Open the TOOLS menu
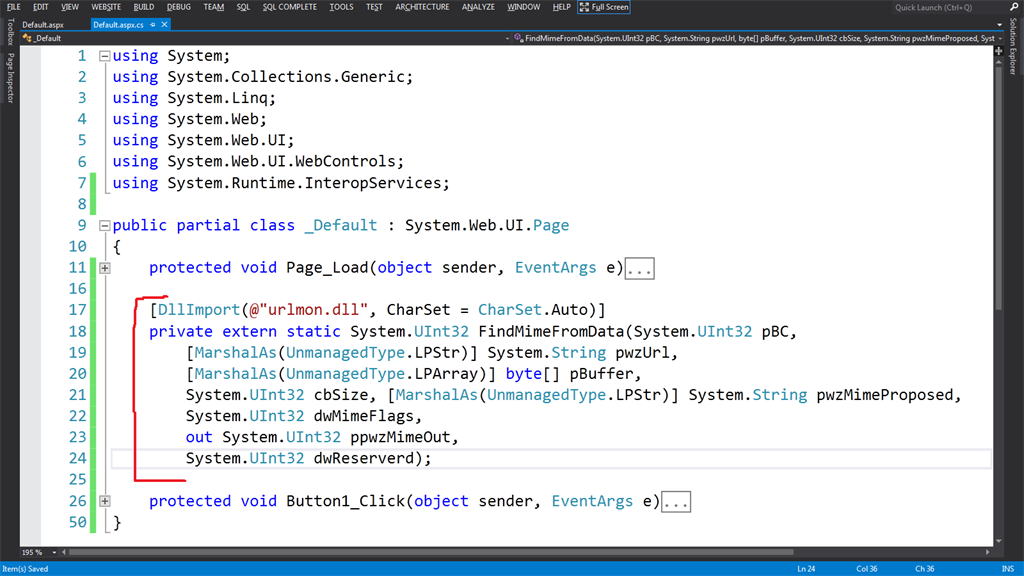 click(x=341, y=7)
